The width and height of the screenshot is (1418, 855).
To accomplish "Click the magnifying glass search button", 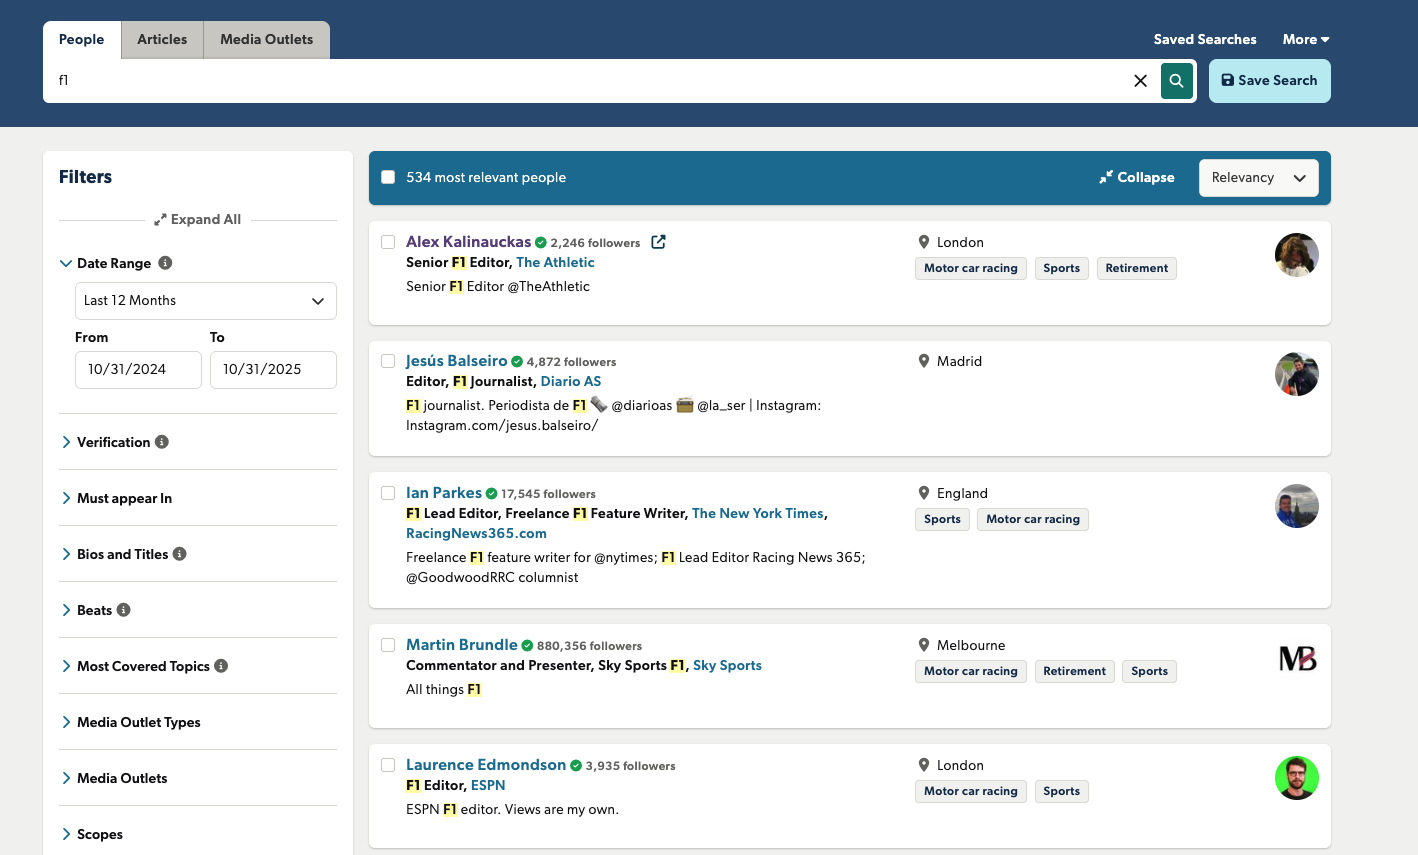I will pyautogui.click(x=1177, y=81).
